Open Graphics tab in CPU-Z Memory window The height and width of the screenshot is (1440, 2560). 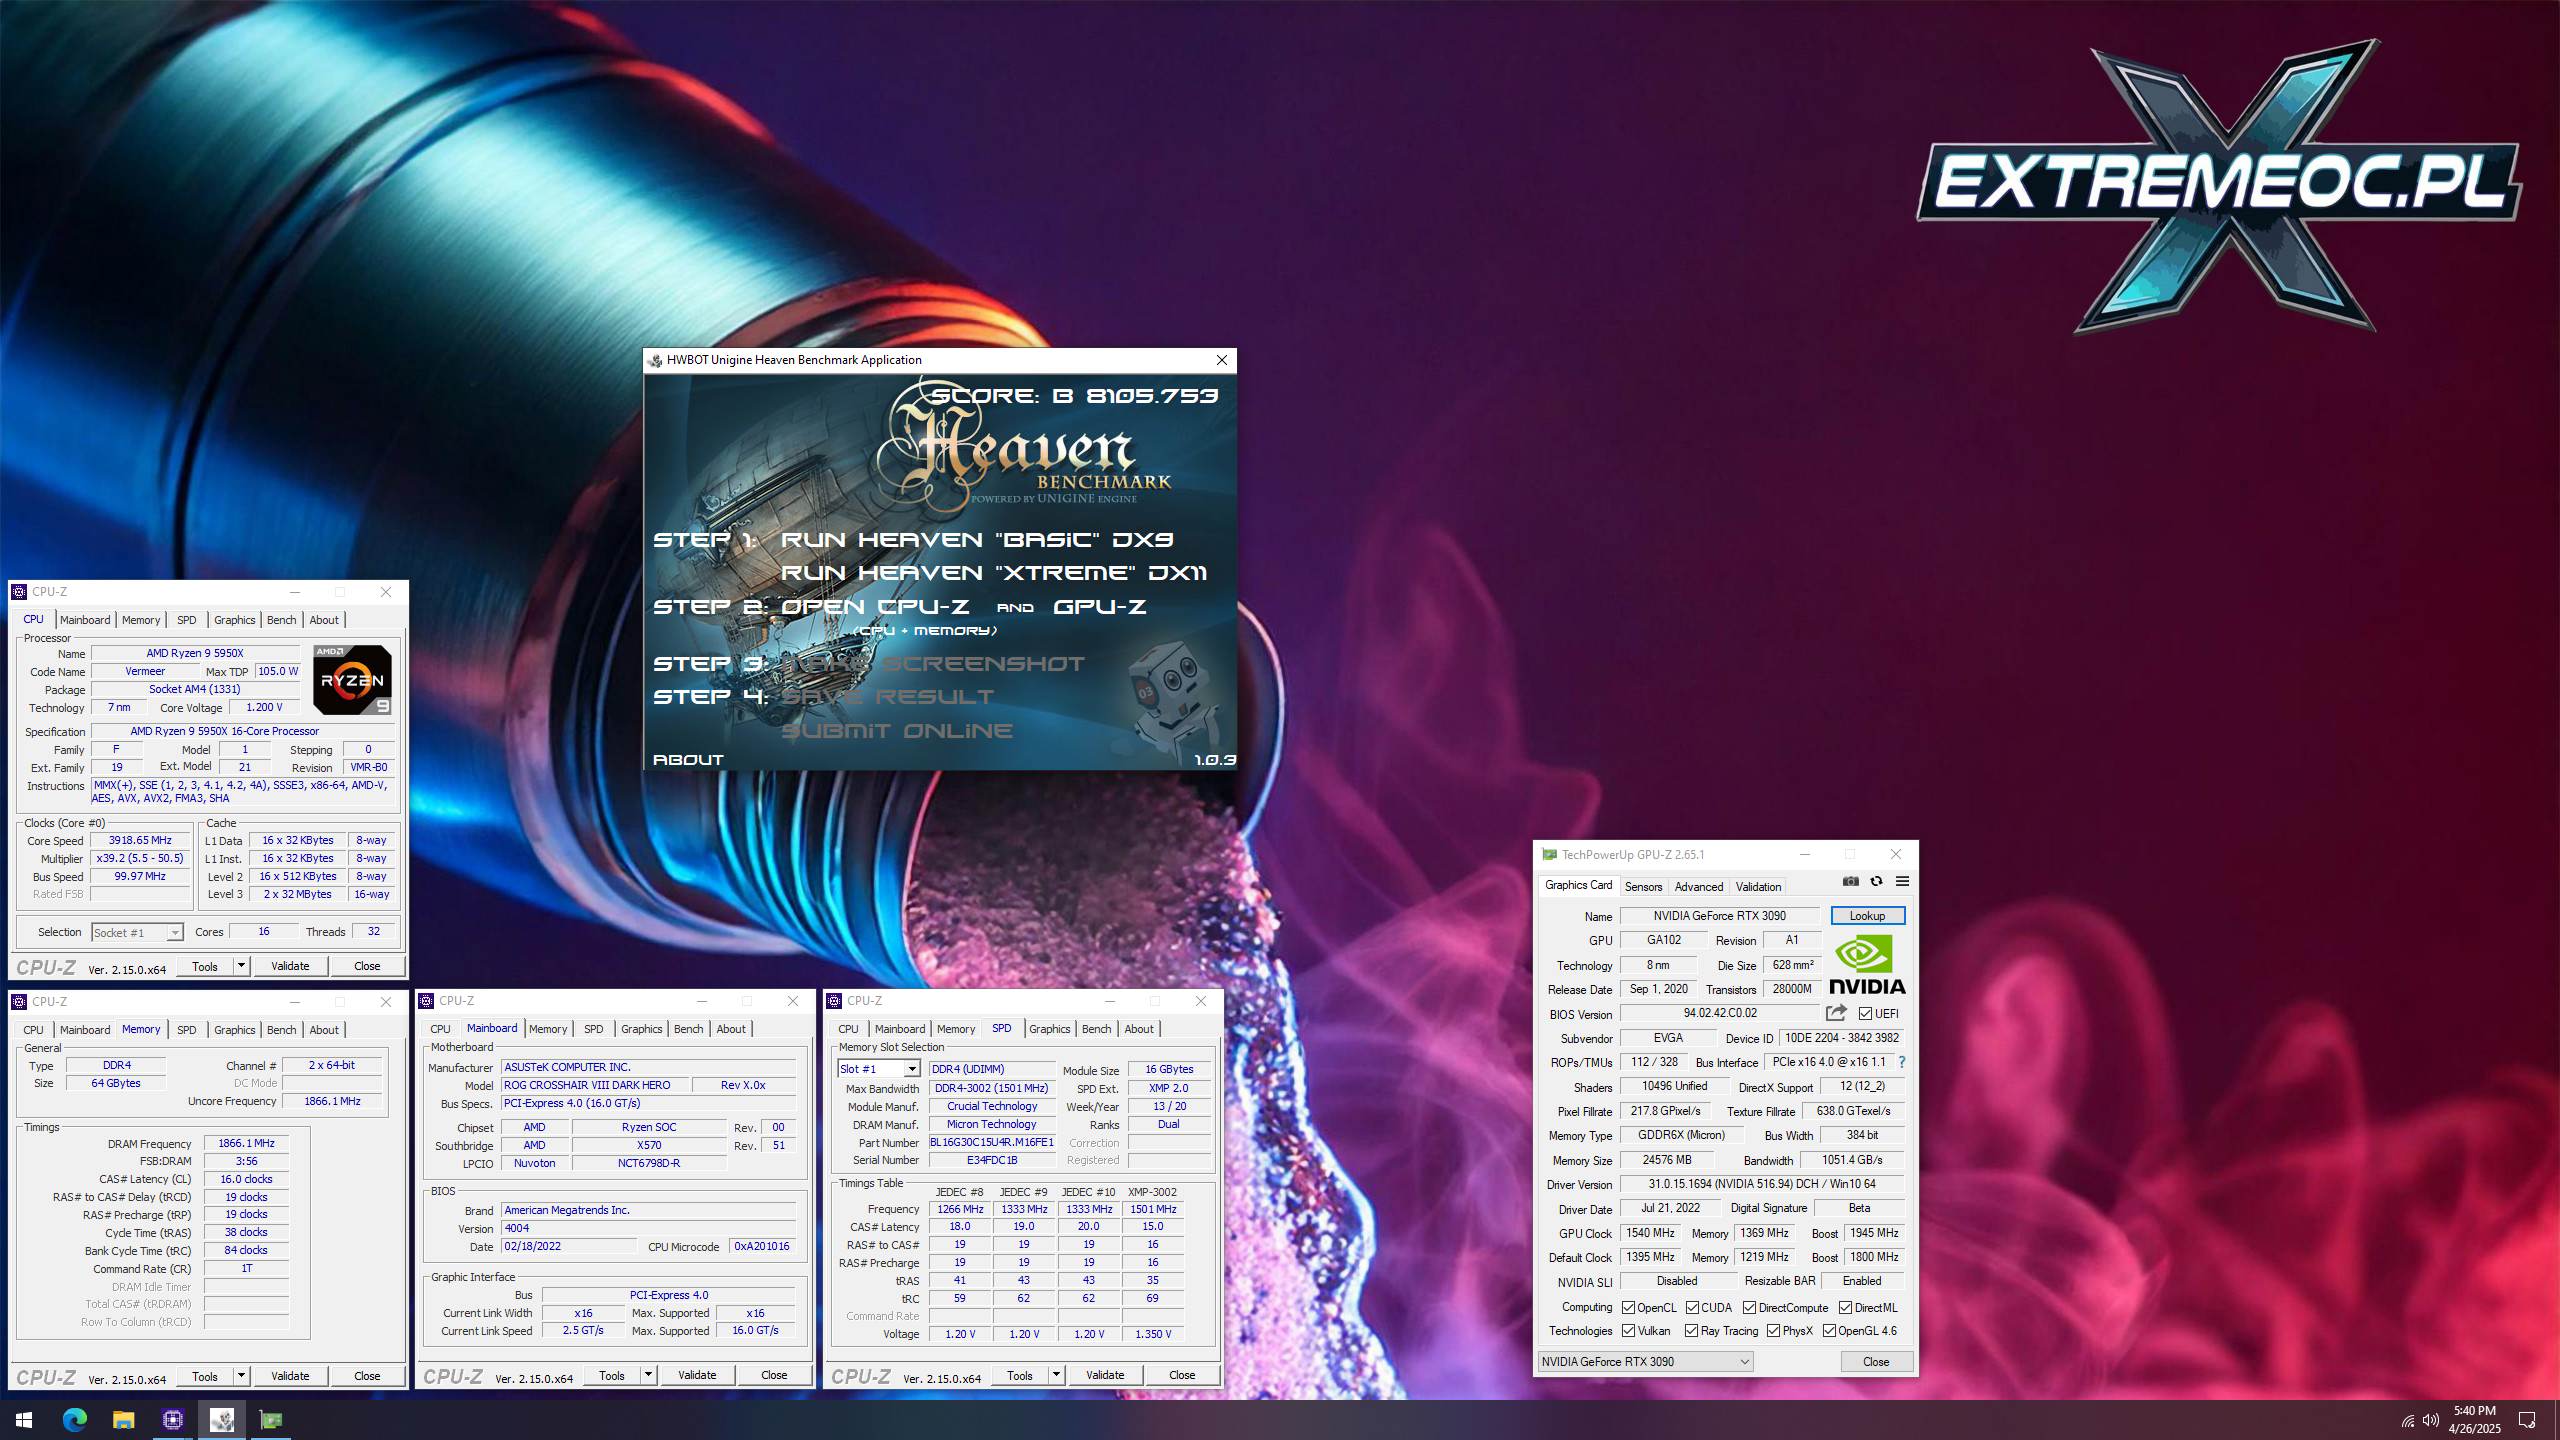tap(235, 1030)
